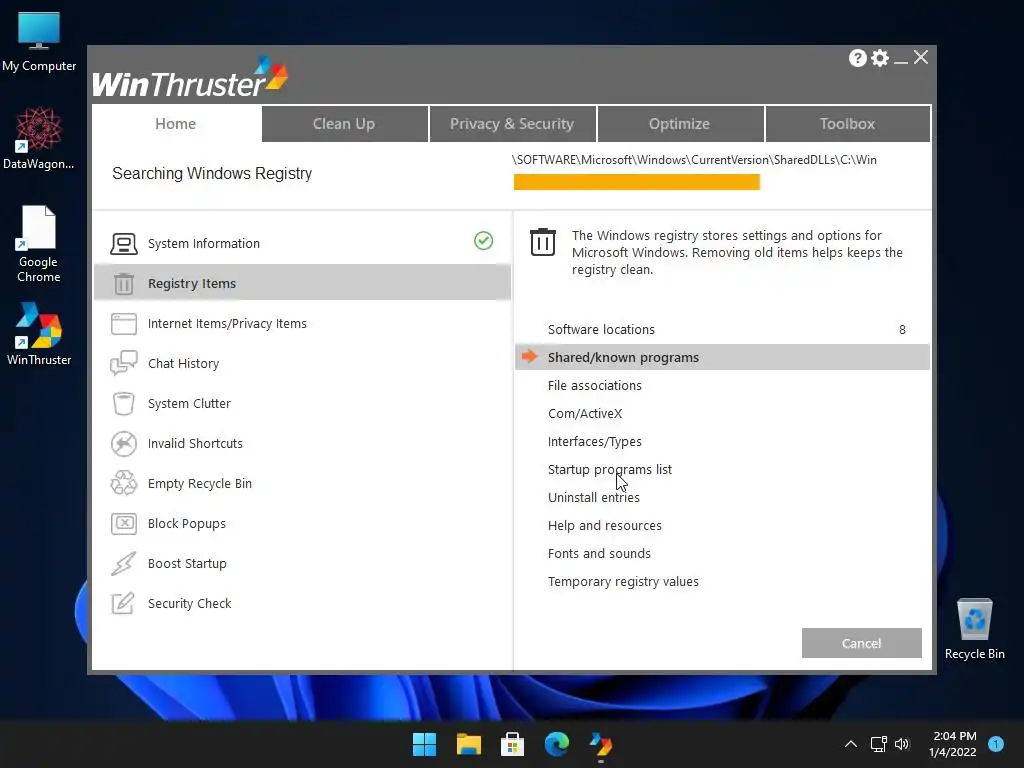
Task: Switch to the Home tab
Action: pos(176,123)
